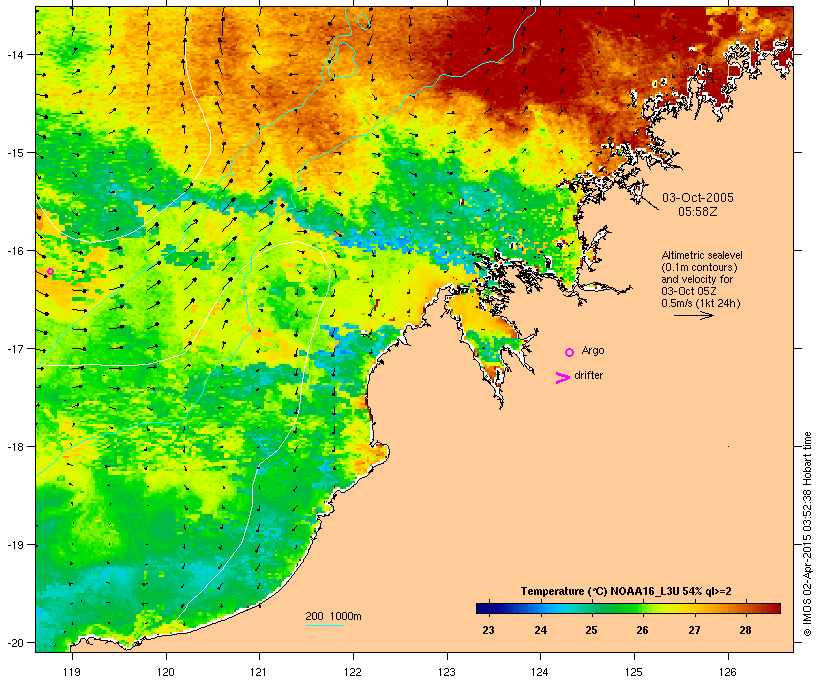Viewport: 820px width, 680px height.
Task: Click the 'Altimetric sealevel' text
Action: click(702, 255)
